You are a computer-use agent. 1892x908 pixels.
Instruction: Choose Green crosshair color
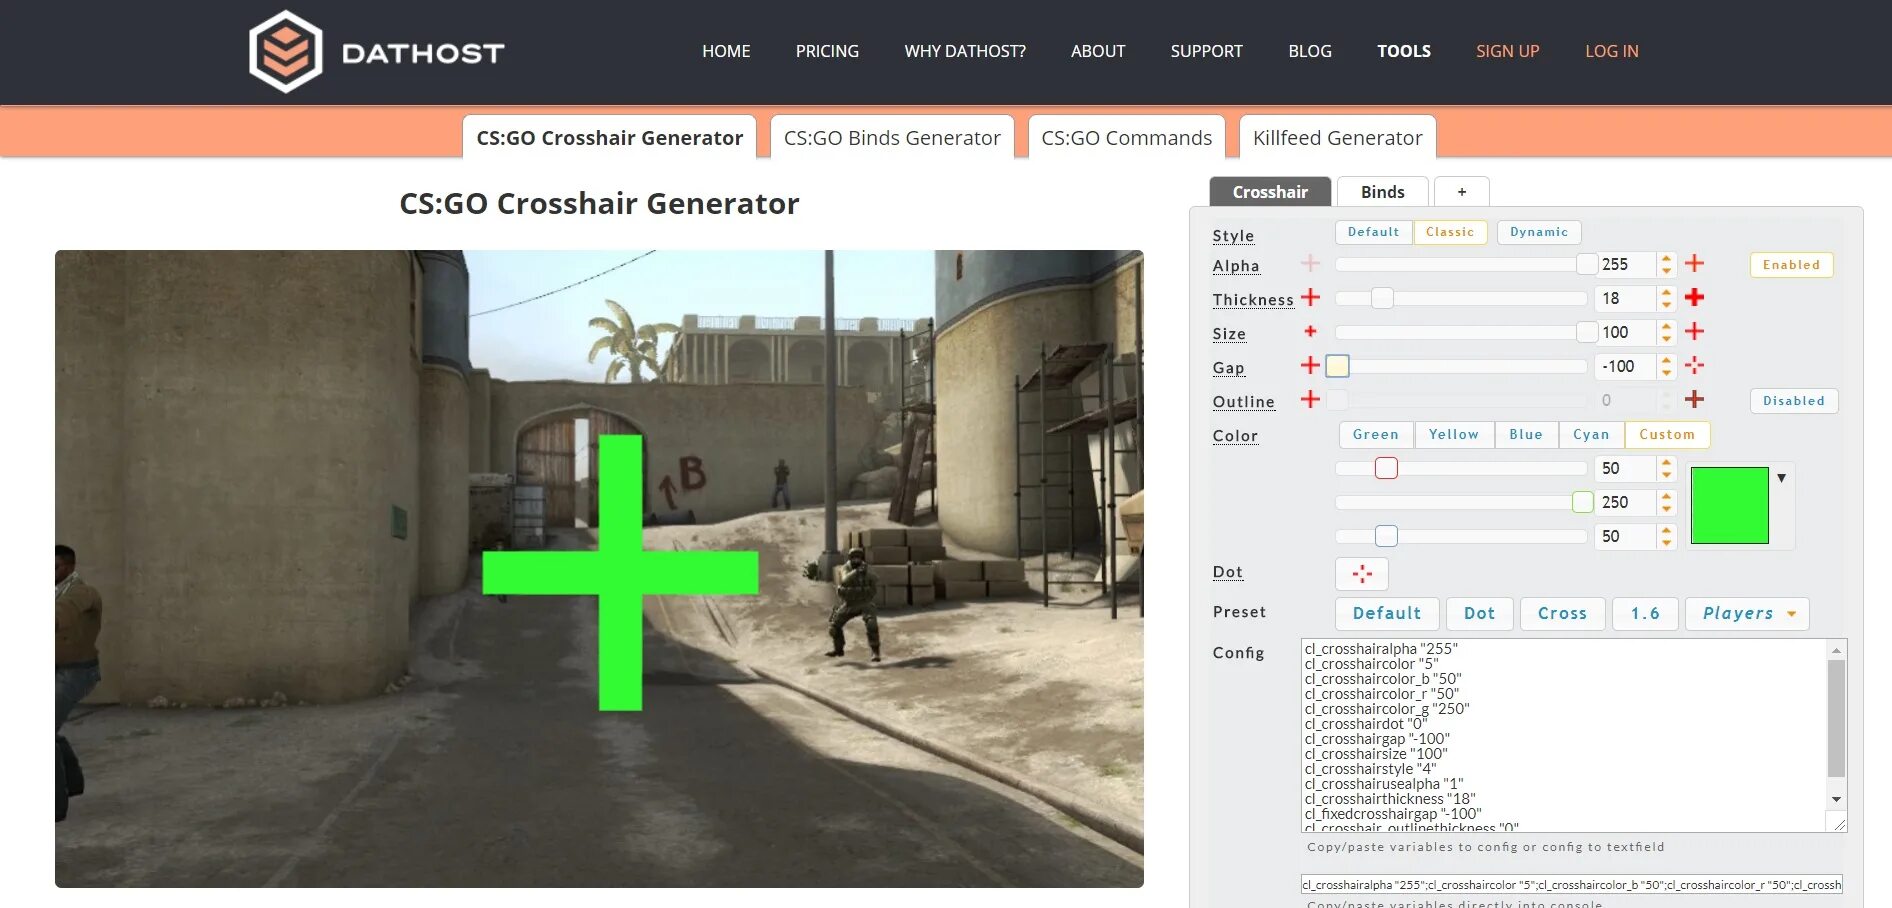tap(1376, 435)
